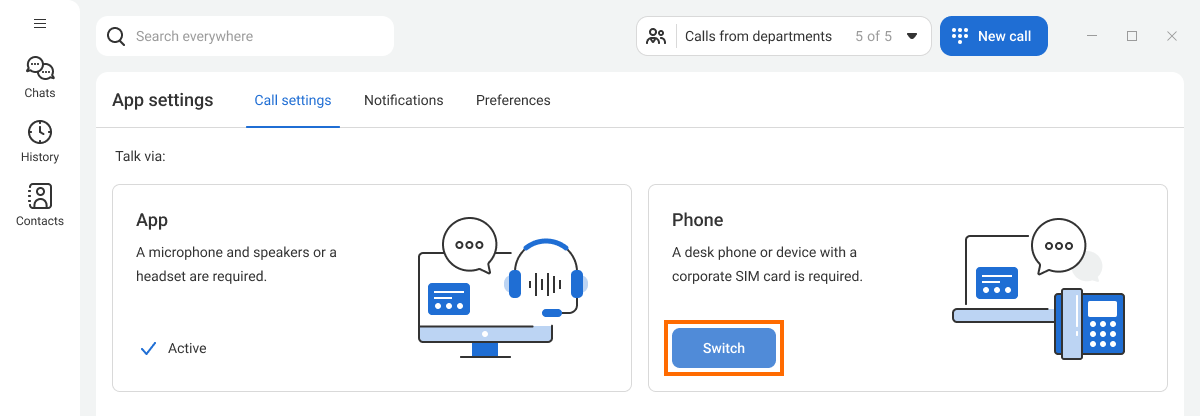Screen dimensions: 1200x416
Task: Click the search magnifier icon
Action: pyautogui.click(x=116, y=36)
